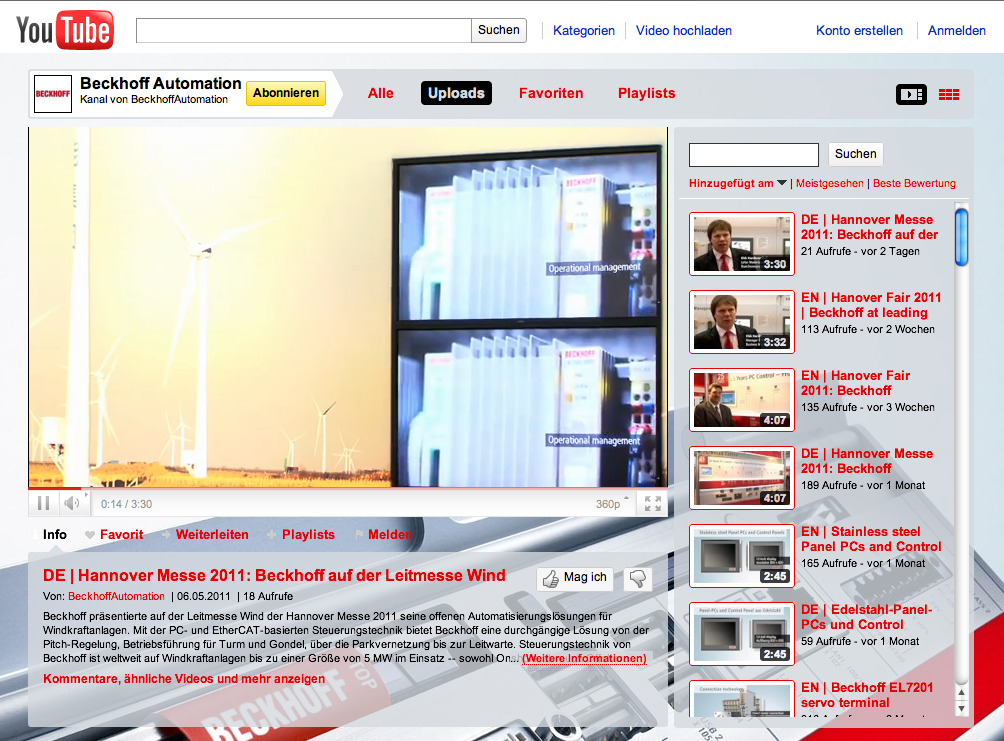Viewport: 1004px width, 741px height.
Task: Focus the channel video search field
Action: click(x=754, y=154)
